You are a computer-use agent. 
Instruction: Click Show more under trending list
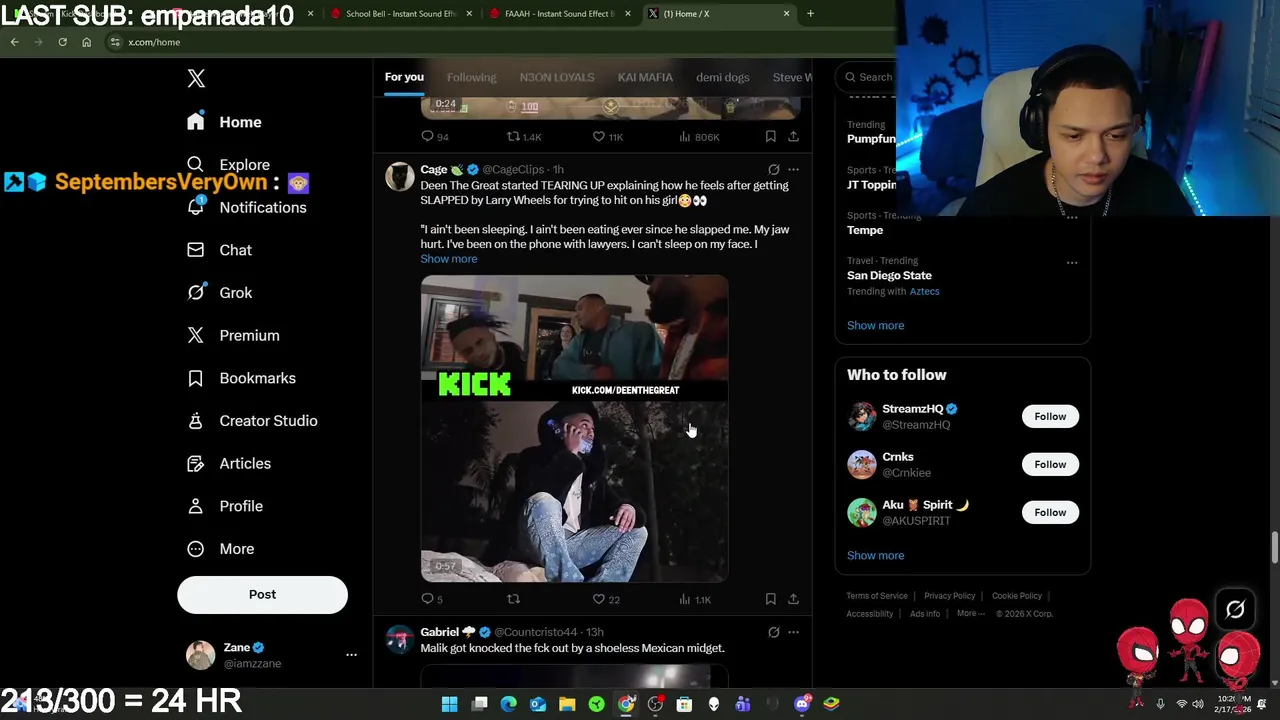[875, 326]
